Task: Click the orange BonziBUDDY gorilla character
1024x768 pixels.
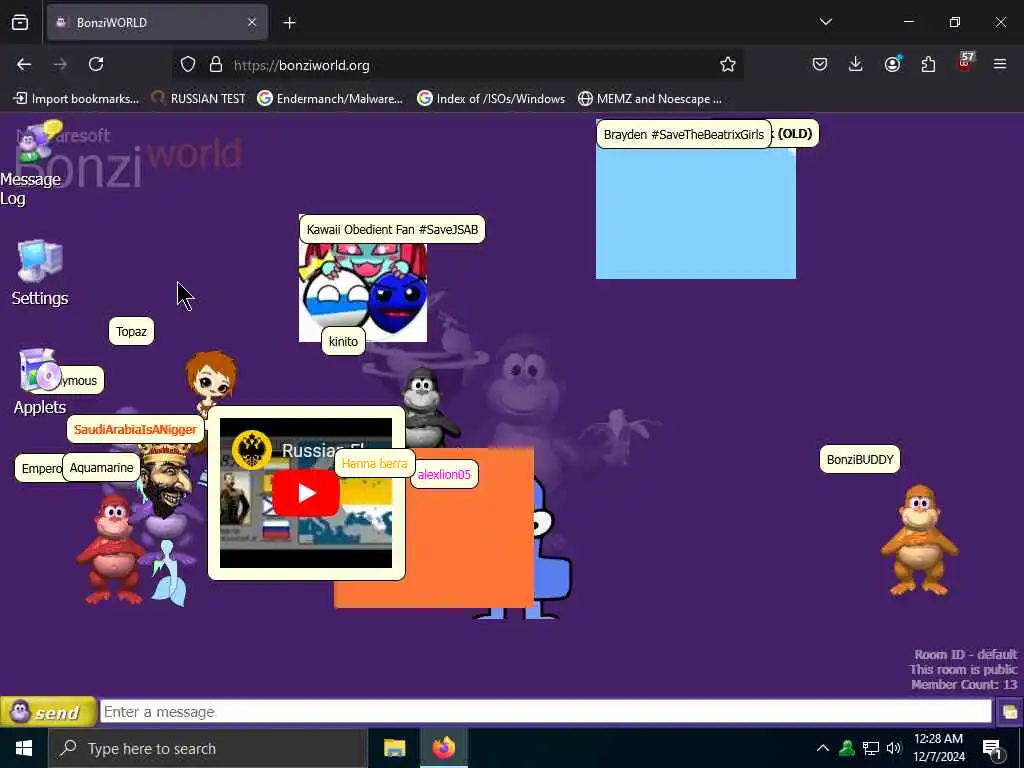Action: point(920,540)
